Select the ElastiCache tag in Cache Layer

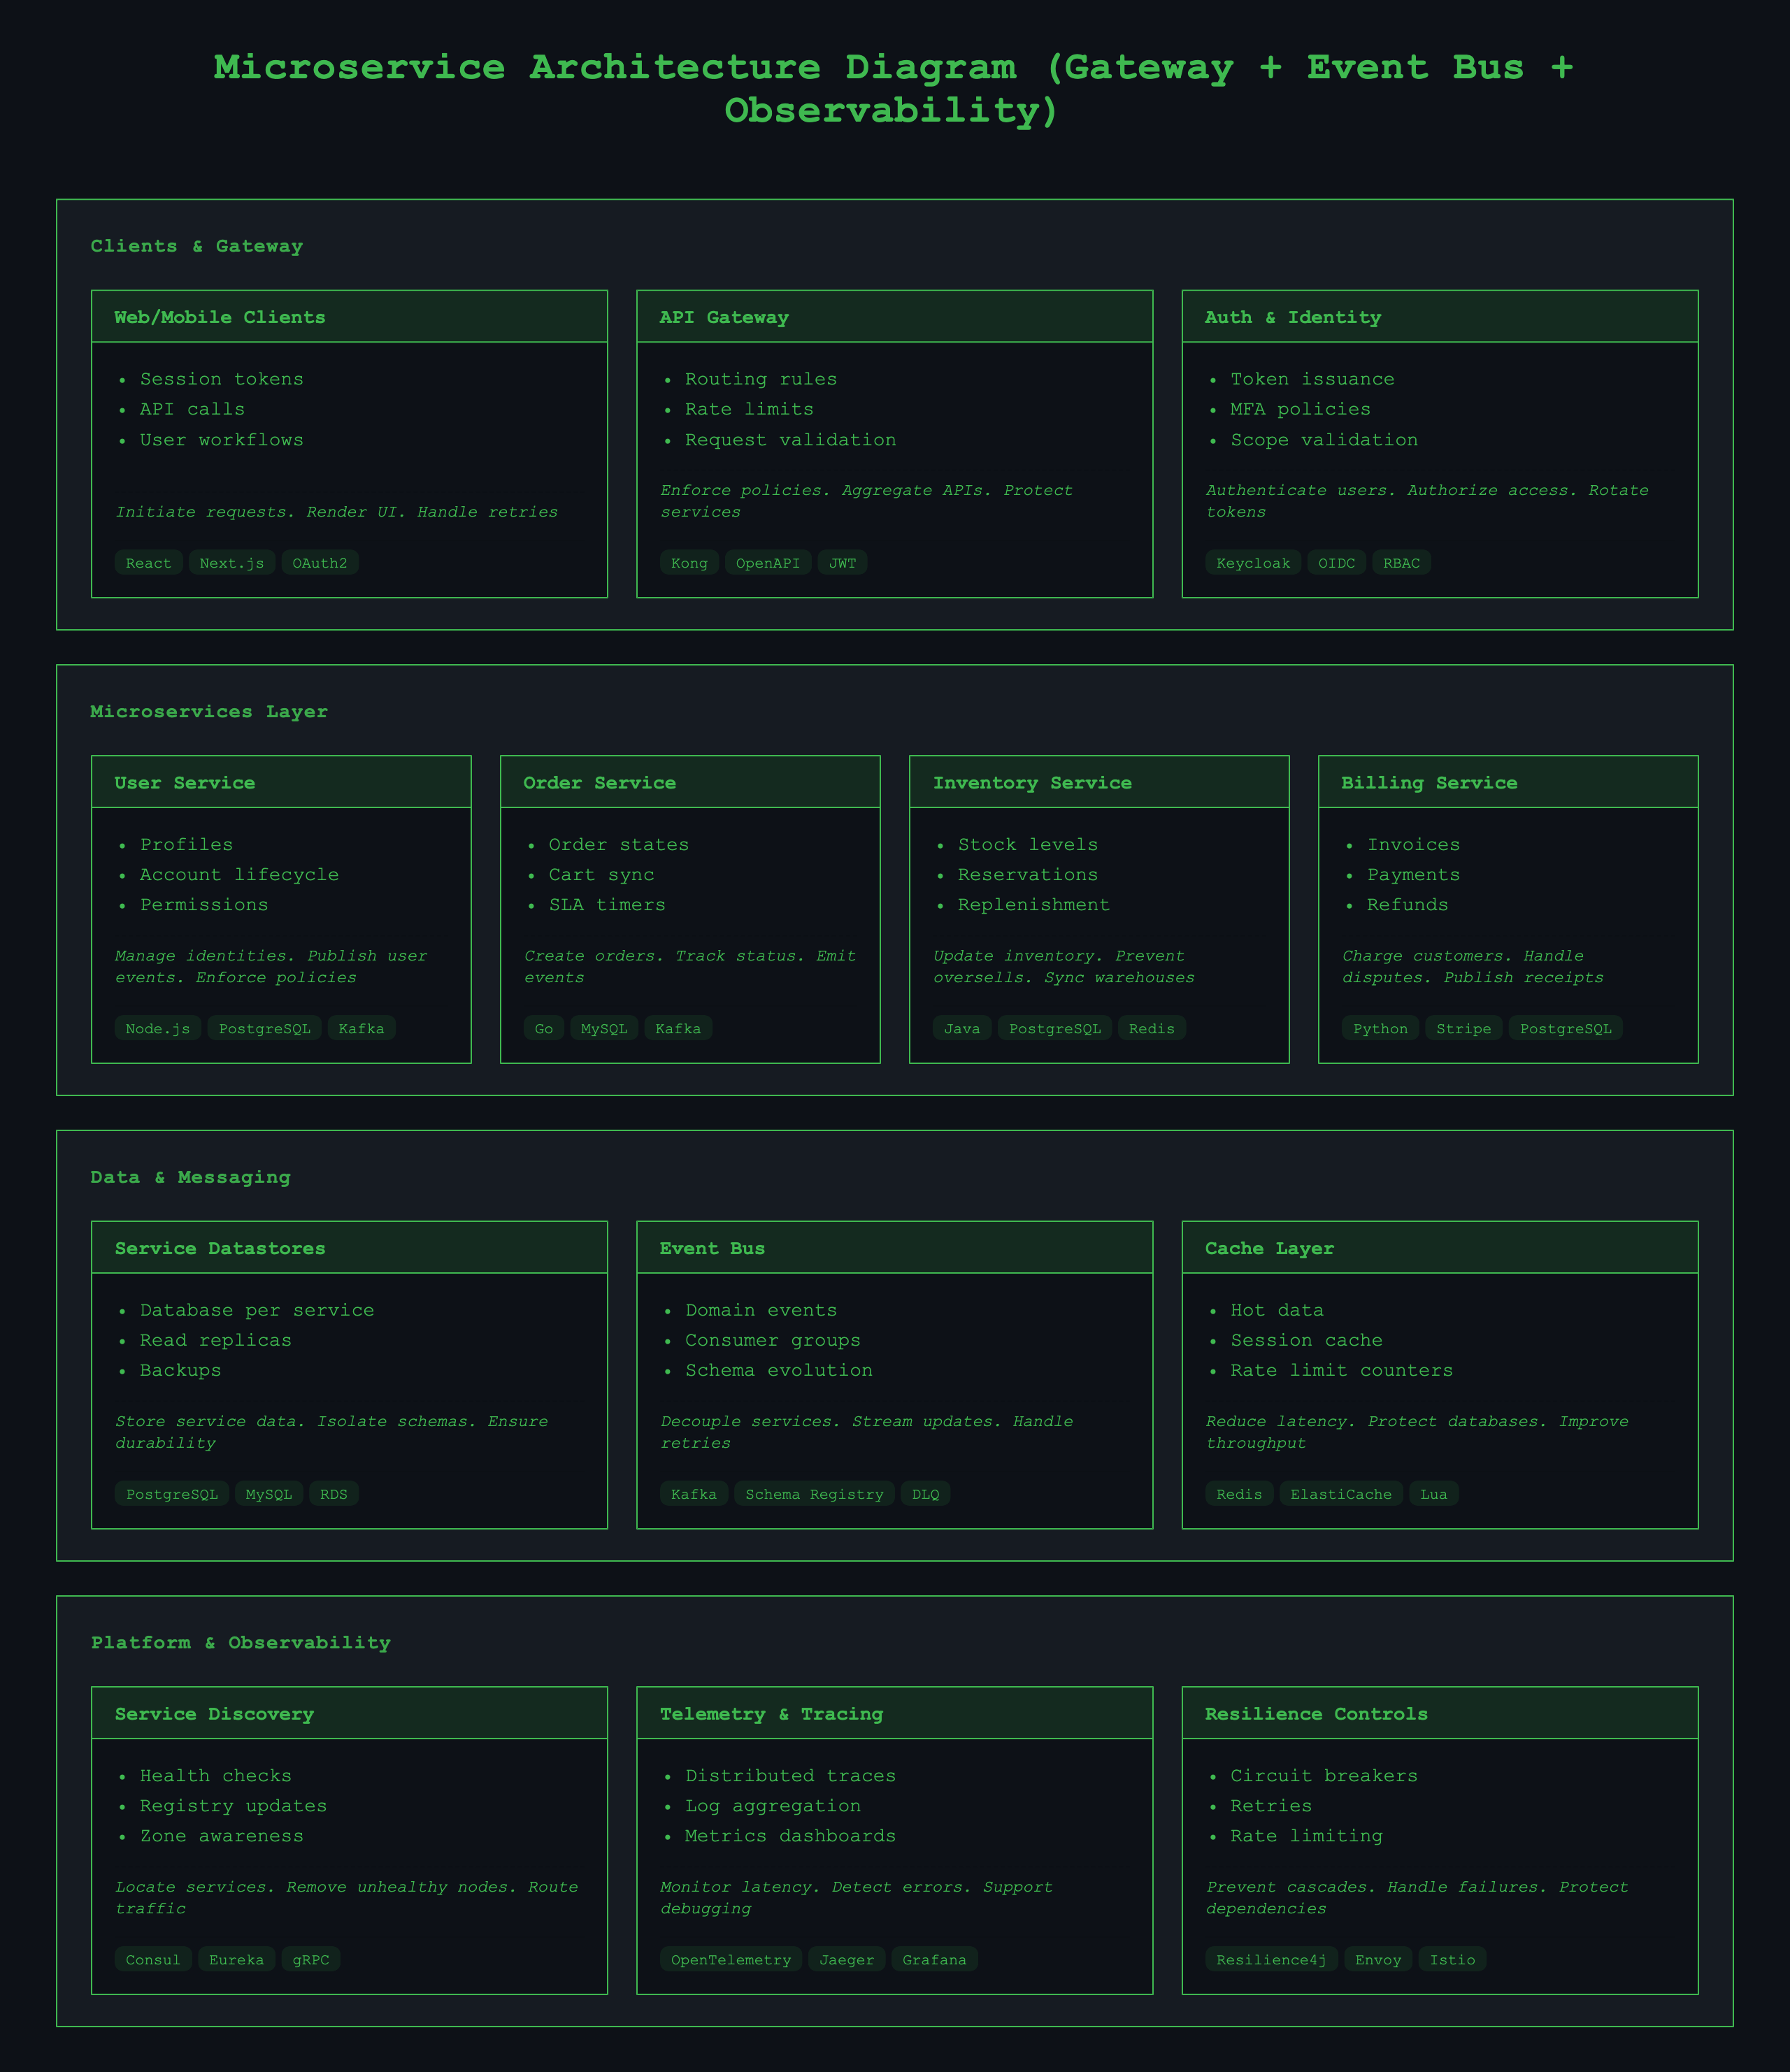pos(1340,1494)
